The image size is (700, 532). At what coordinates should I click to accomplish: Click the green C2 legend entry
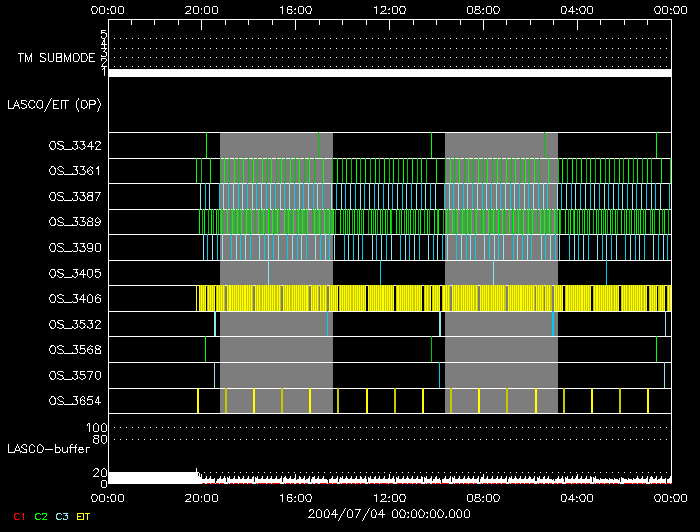point(41,515)
